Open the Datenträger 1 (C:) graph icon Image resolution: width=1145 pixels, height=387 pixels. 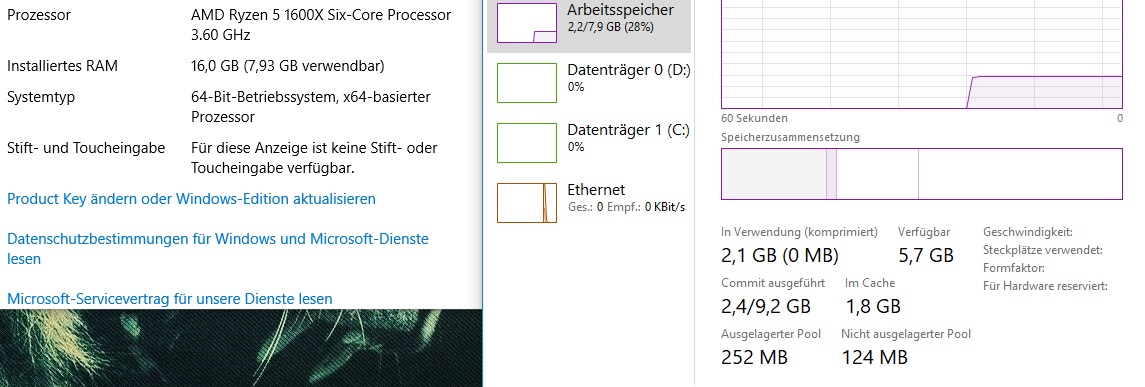(526, 142)
